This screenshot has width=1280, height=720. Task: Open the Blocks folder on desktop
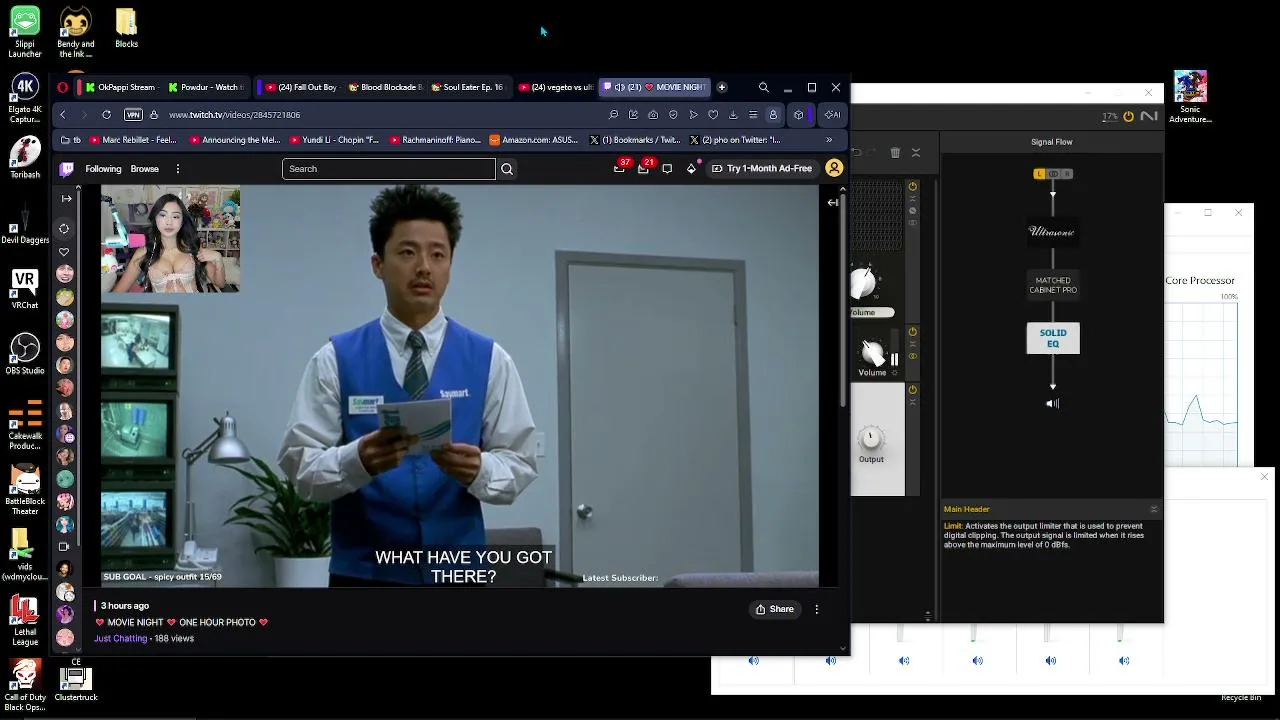(x=126, y=28)
